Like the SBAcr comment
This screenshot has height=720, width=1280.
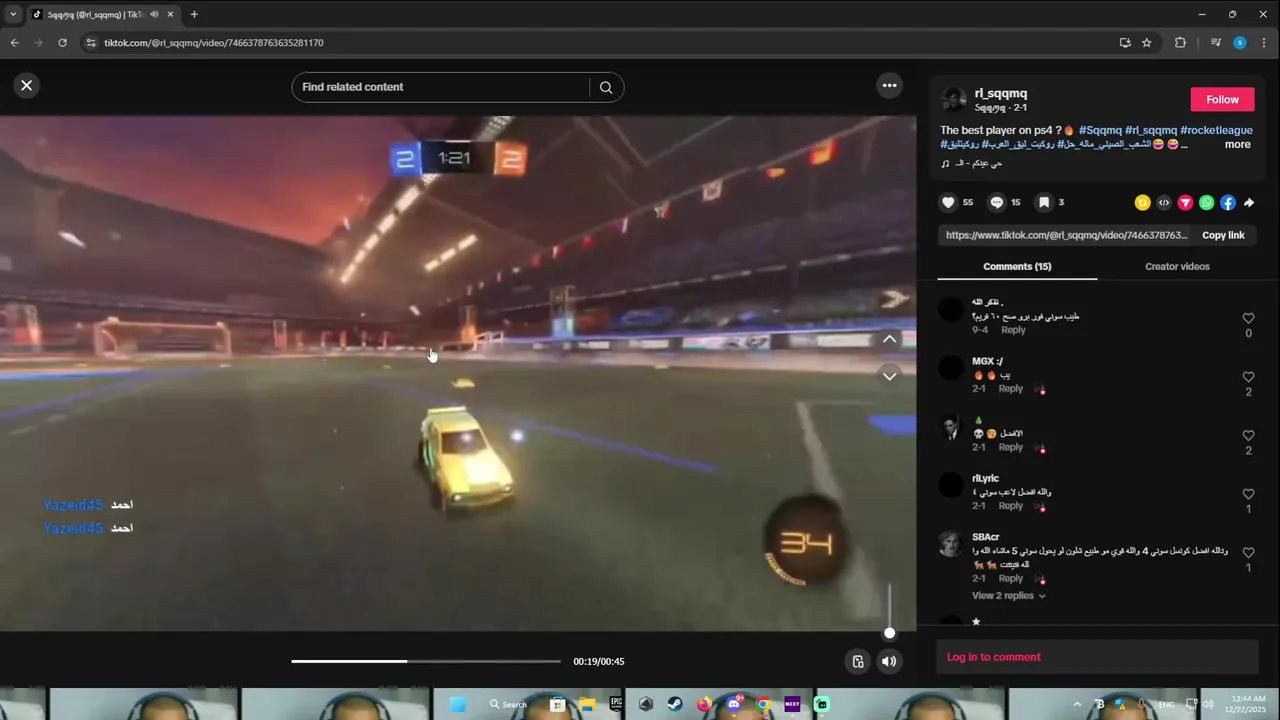coord(1248,552)
